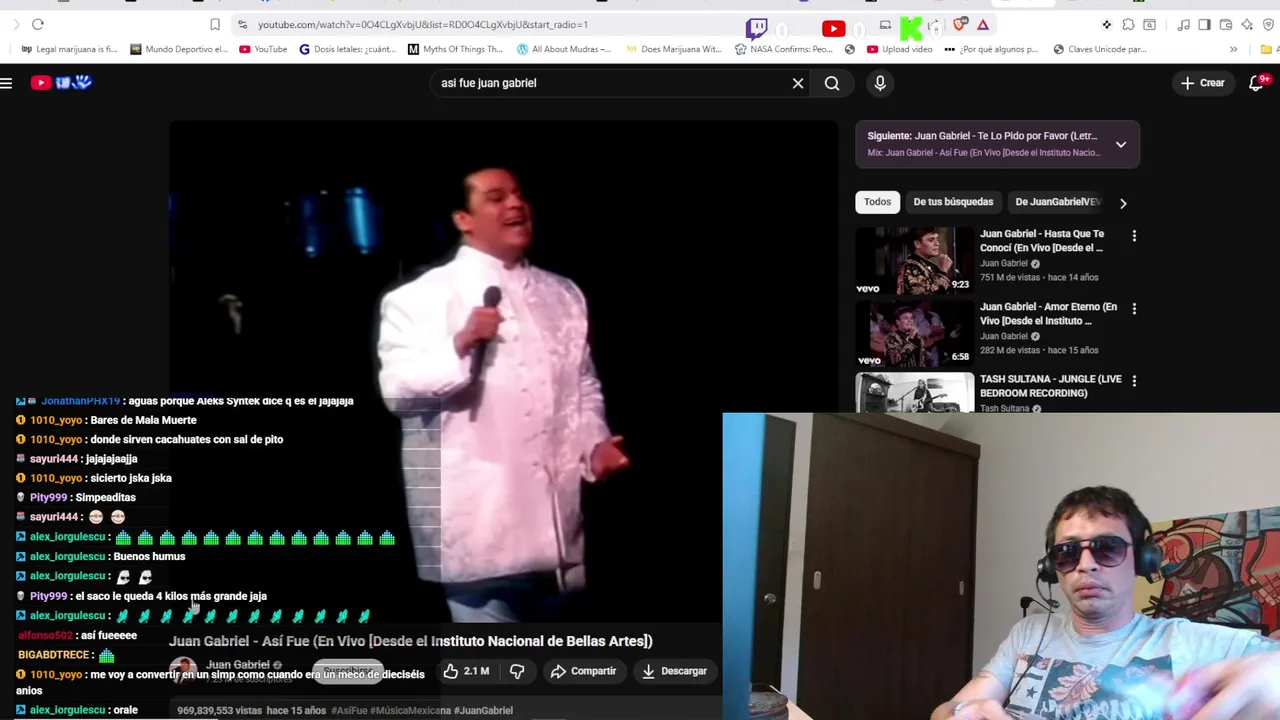Open 'Myths Of Things Th...' bookmark
The width and height of the screenshot is (1280, 720).
pyautogui.click(x=455, y=49)
